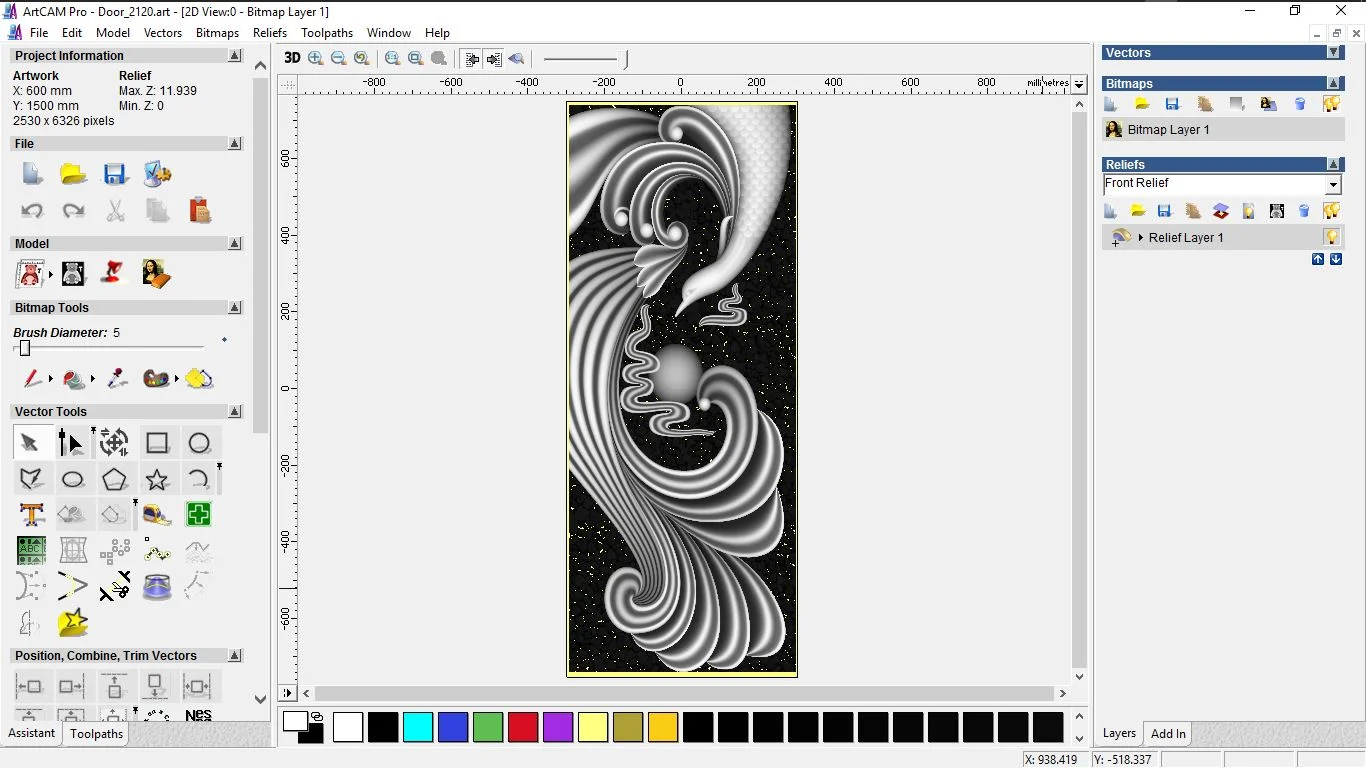1366x768 pixels.
Task: Pick the bitmap Paint brush tool
Action: 32,379
